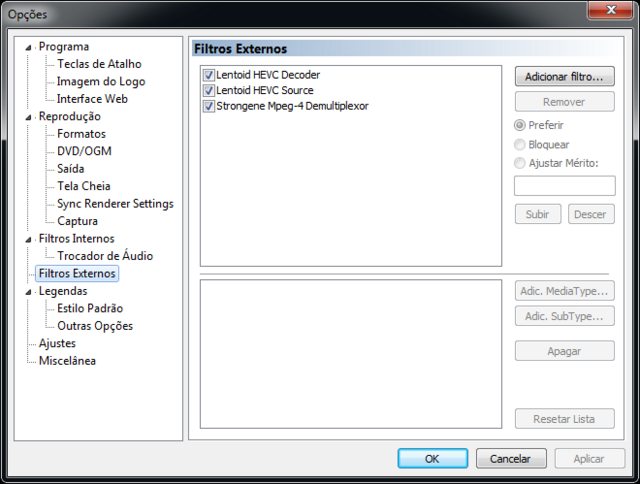Open Estilo Padrão settings
This screenshot has height=484, width=640.
point(90,308)
